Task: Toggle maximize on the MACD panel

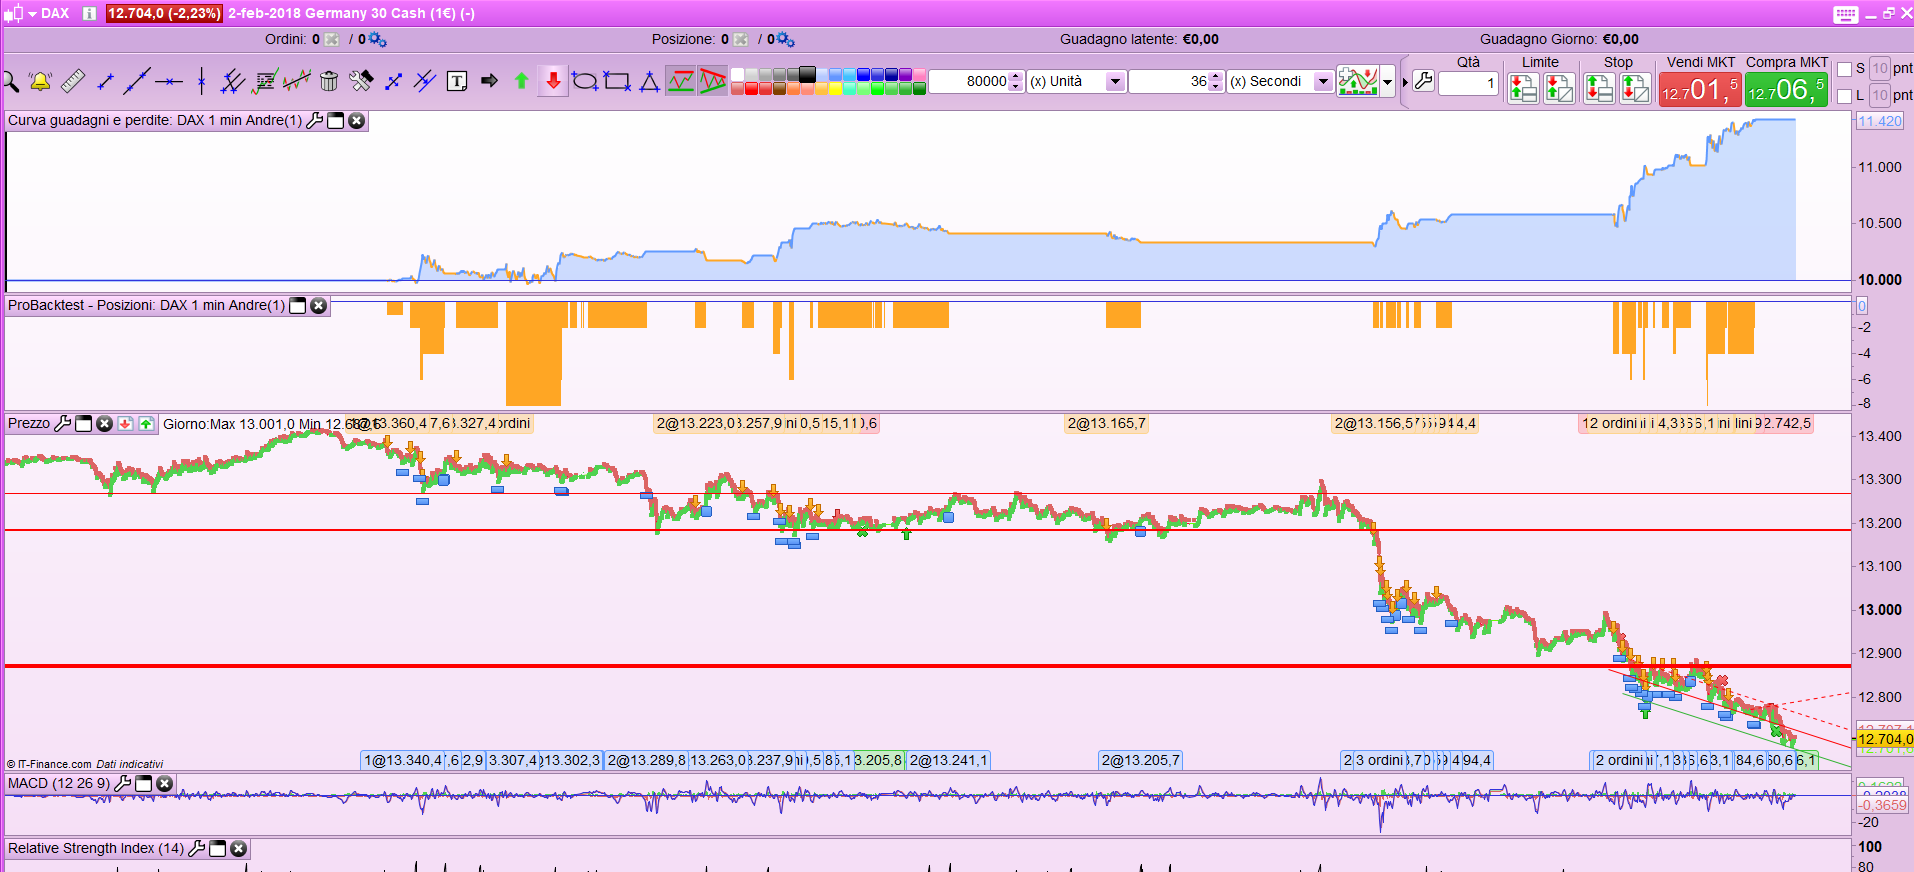Action: coord(144,784)
